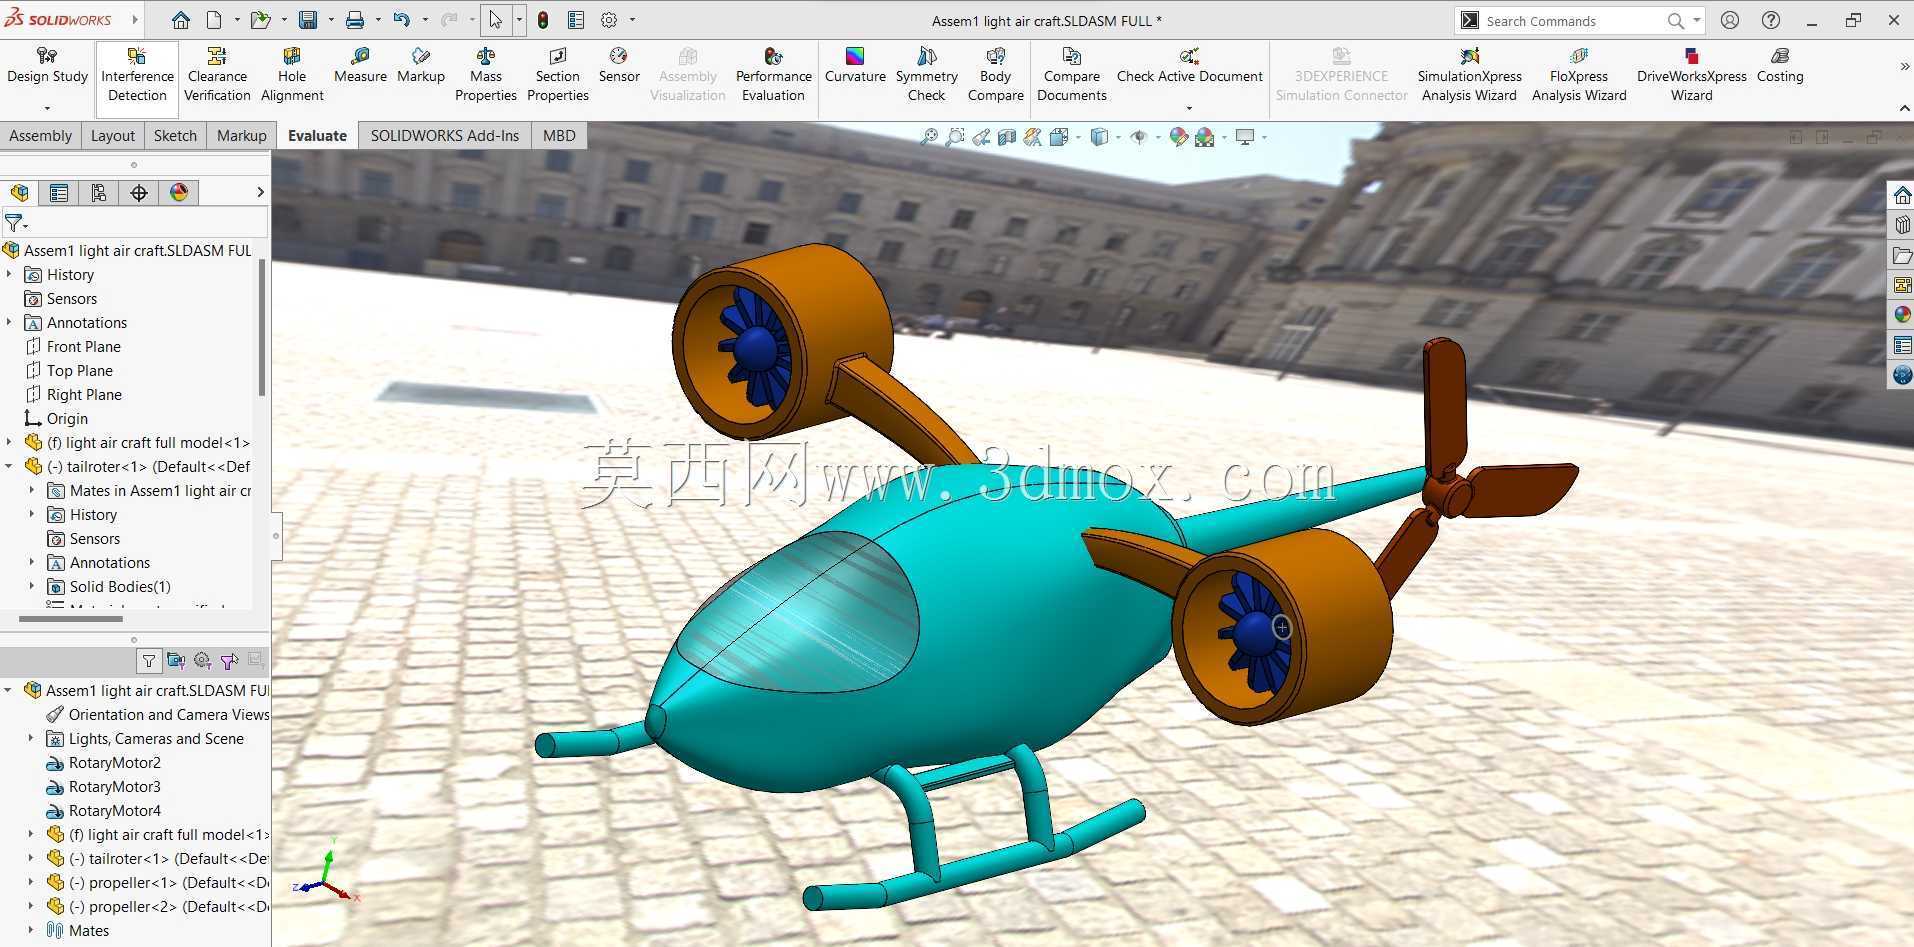This screenshot has width=1914, height=947.
Task: Switch to the SOLIDWORKS Add-Ins tab
Action: click(445, 136)
